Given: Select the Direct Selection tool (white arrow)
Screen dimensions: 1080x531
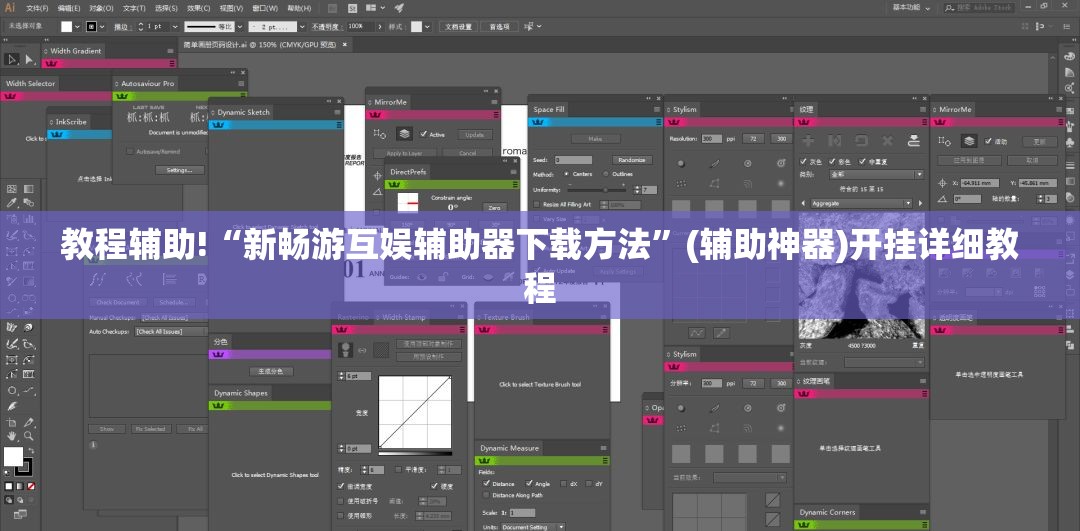Looking at the screenshot, I should pos(29,60).
